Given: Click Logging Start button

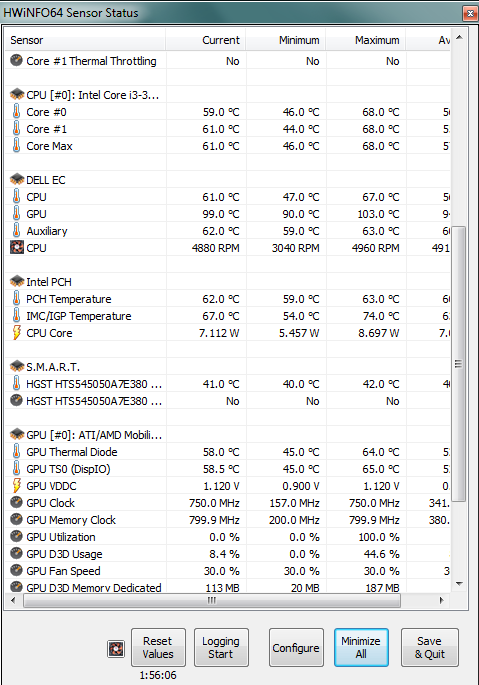Looking at the screenshot, I should pos(221,647).
